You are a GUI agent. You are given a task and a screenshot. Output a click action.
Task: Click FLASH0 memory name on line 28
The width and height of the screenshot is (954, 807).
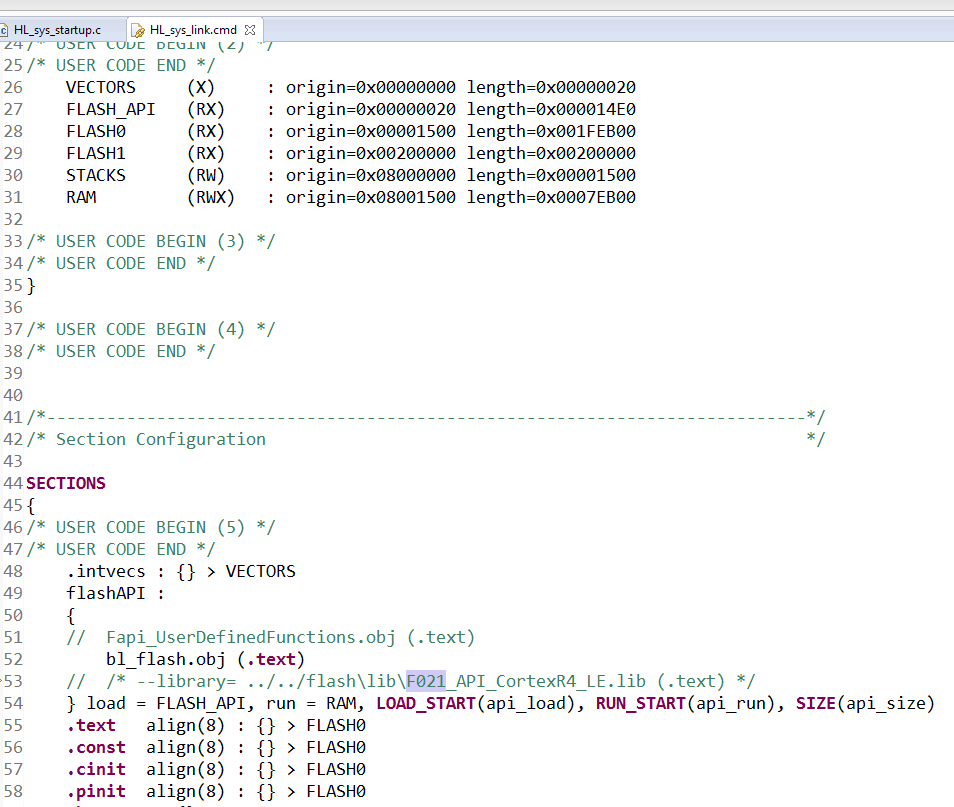96,131
